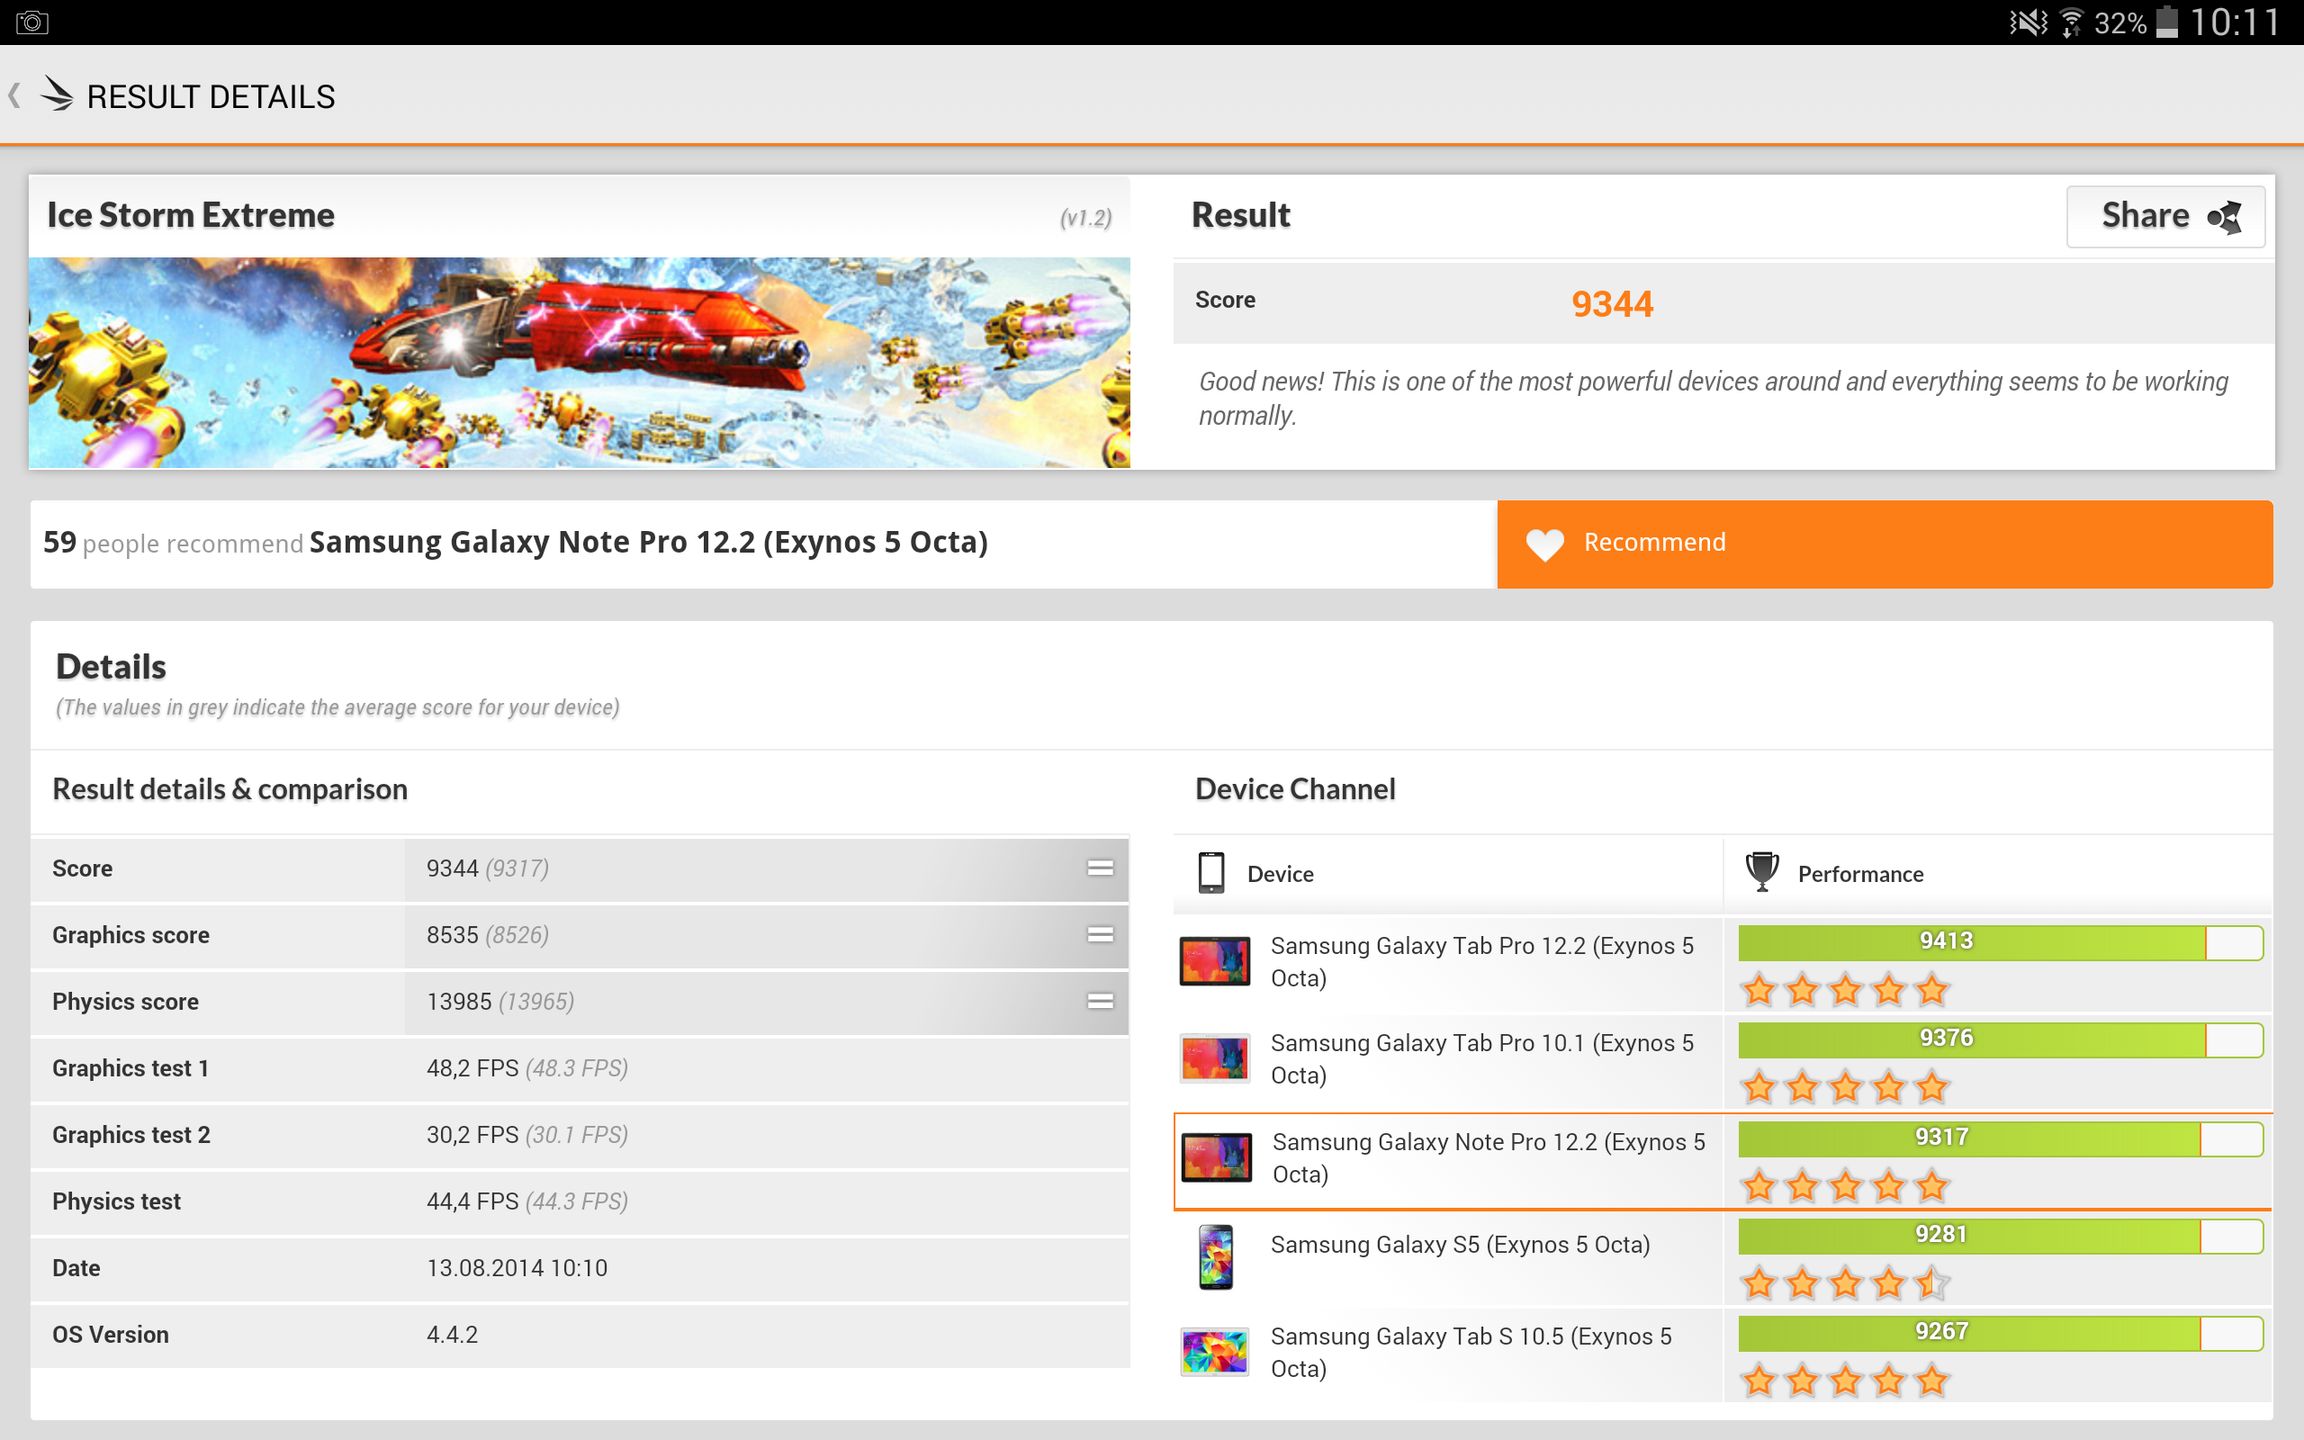The height and width of the screenshot is (1440, 2304).
Task: Expand the Score row details
Action: tap(1100, 868)
